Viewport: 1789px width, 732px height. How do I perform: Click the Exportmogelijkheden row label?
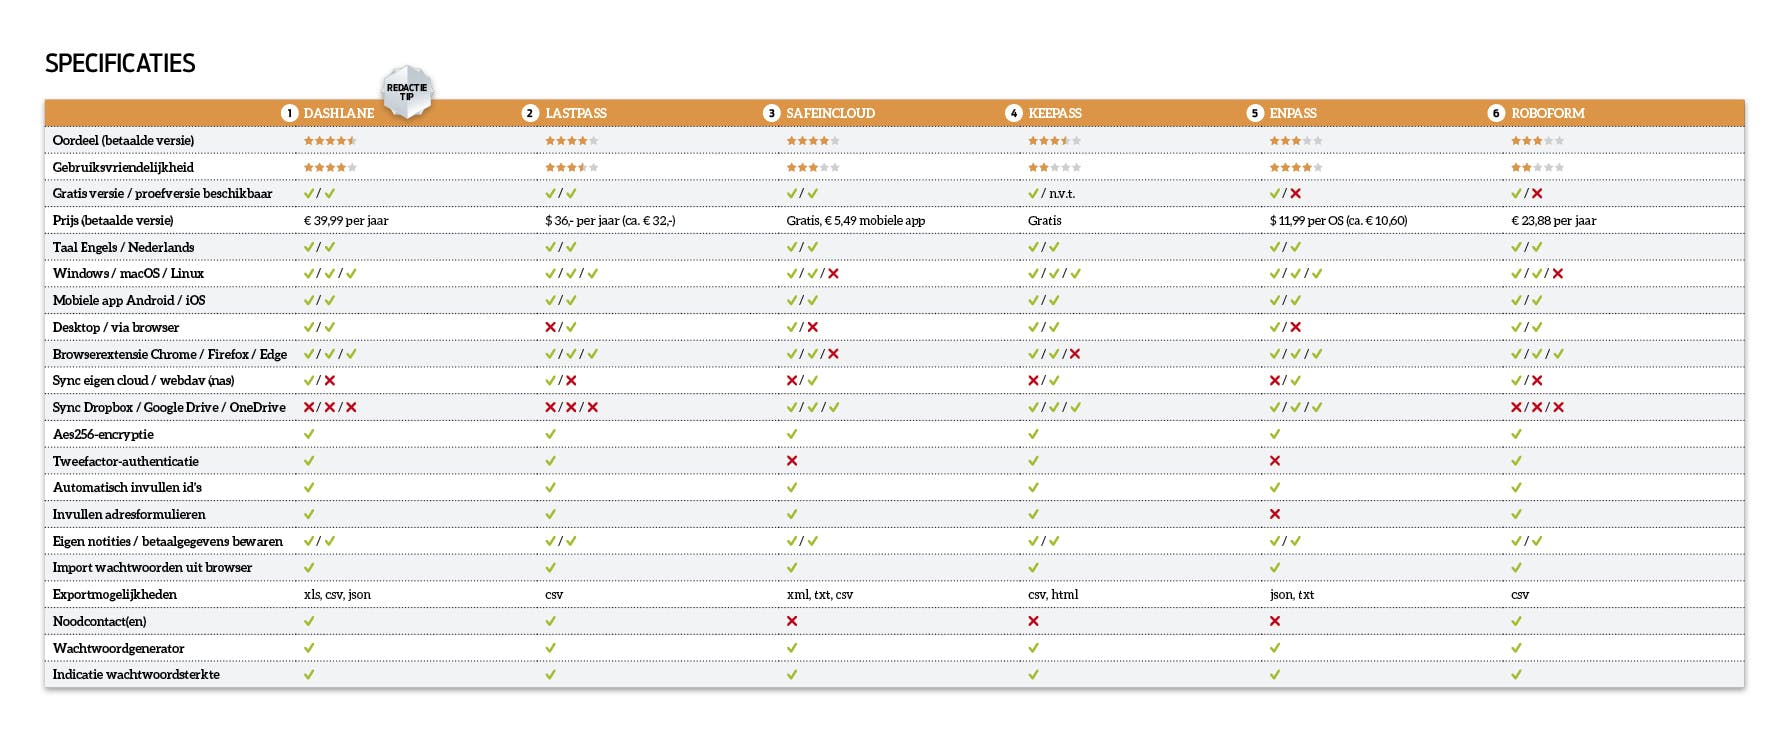(115, 595)
